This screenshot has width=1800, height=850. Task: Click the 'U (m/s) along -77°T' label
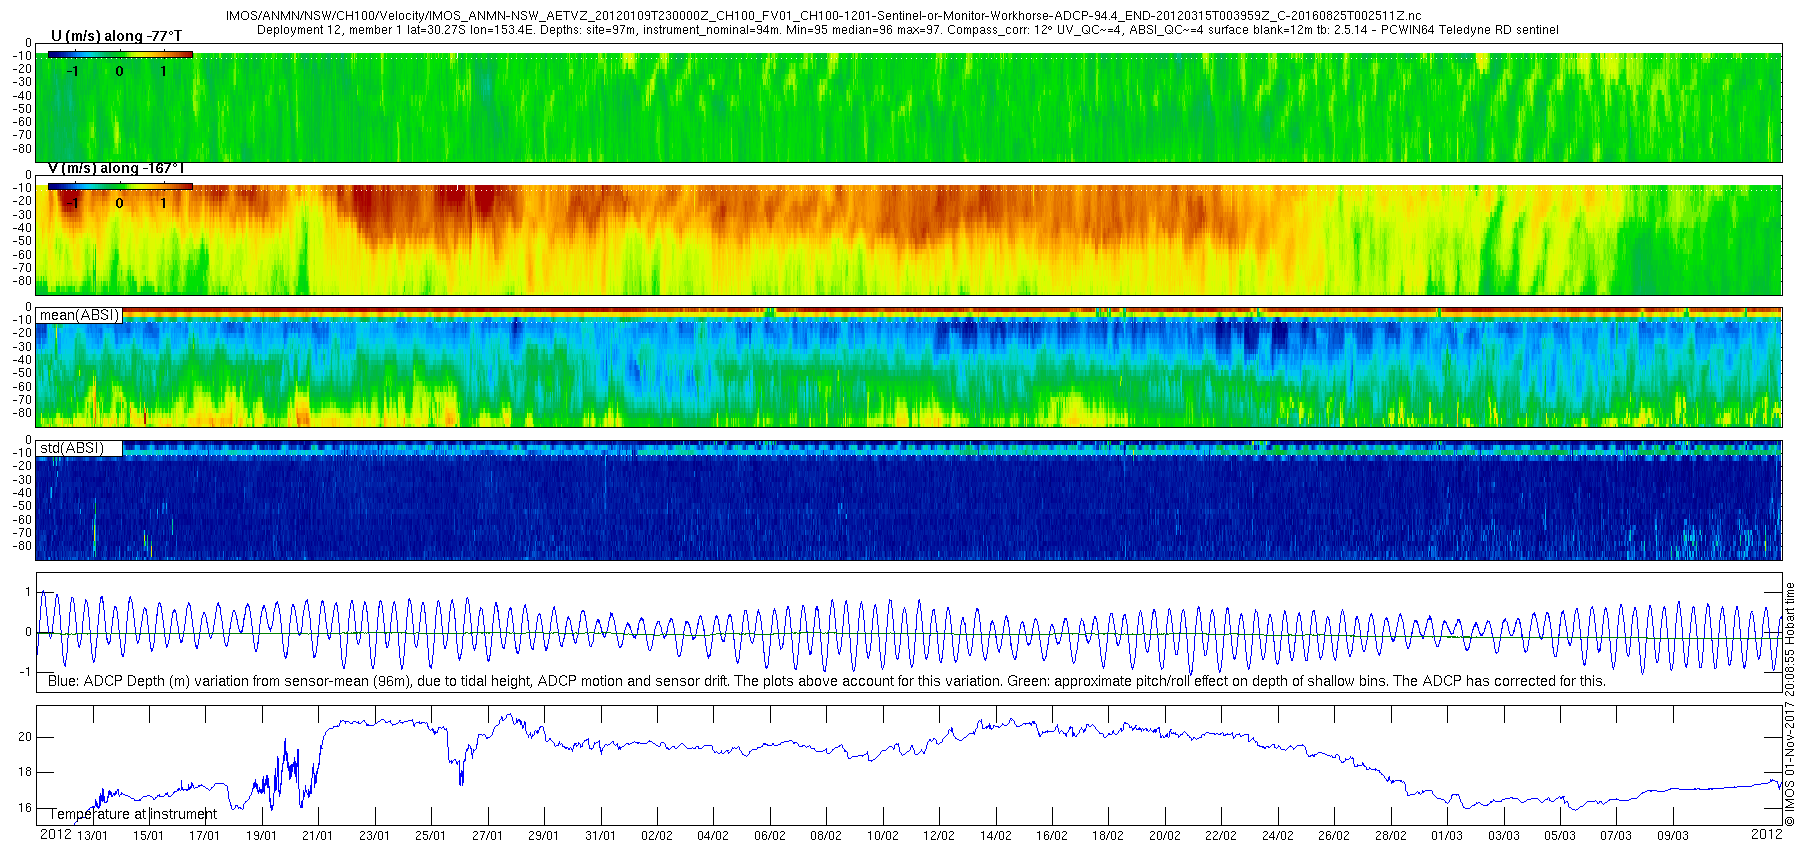[x=116, y=36]
